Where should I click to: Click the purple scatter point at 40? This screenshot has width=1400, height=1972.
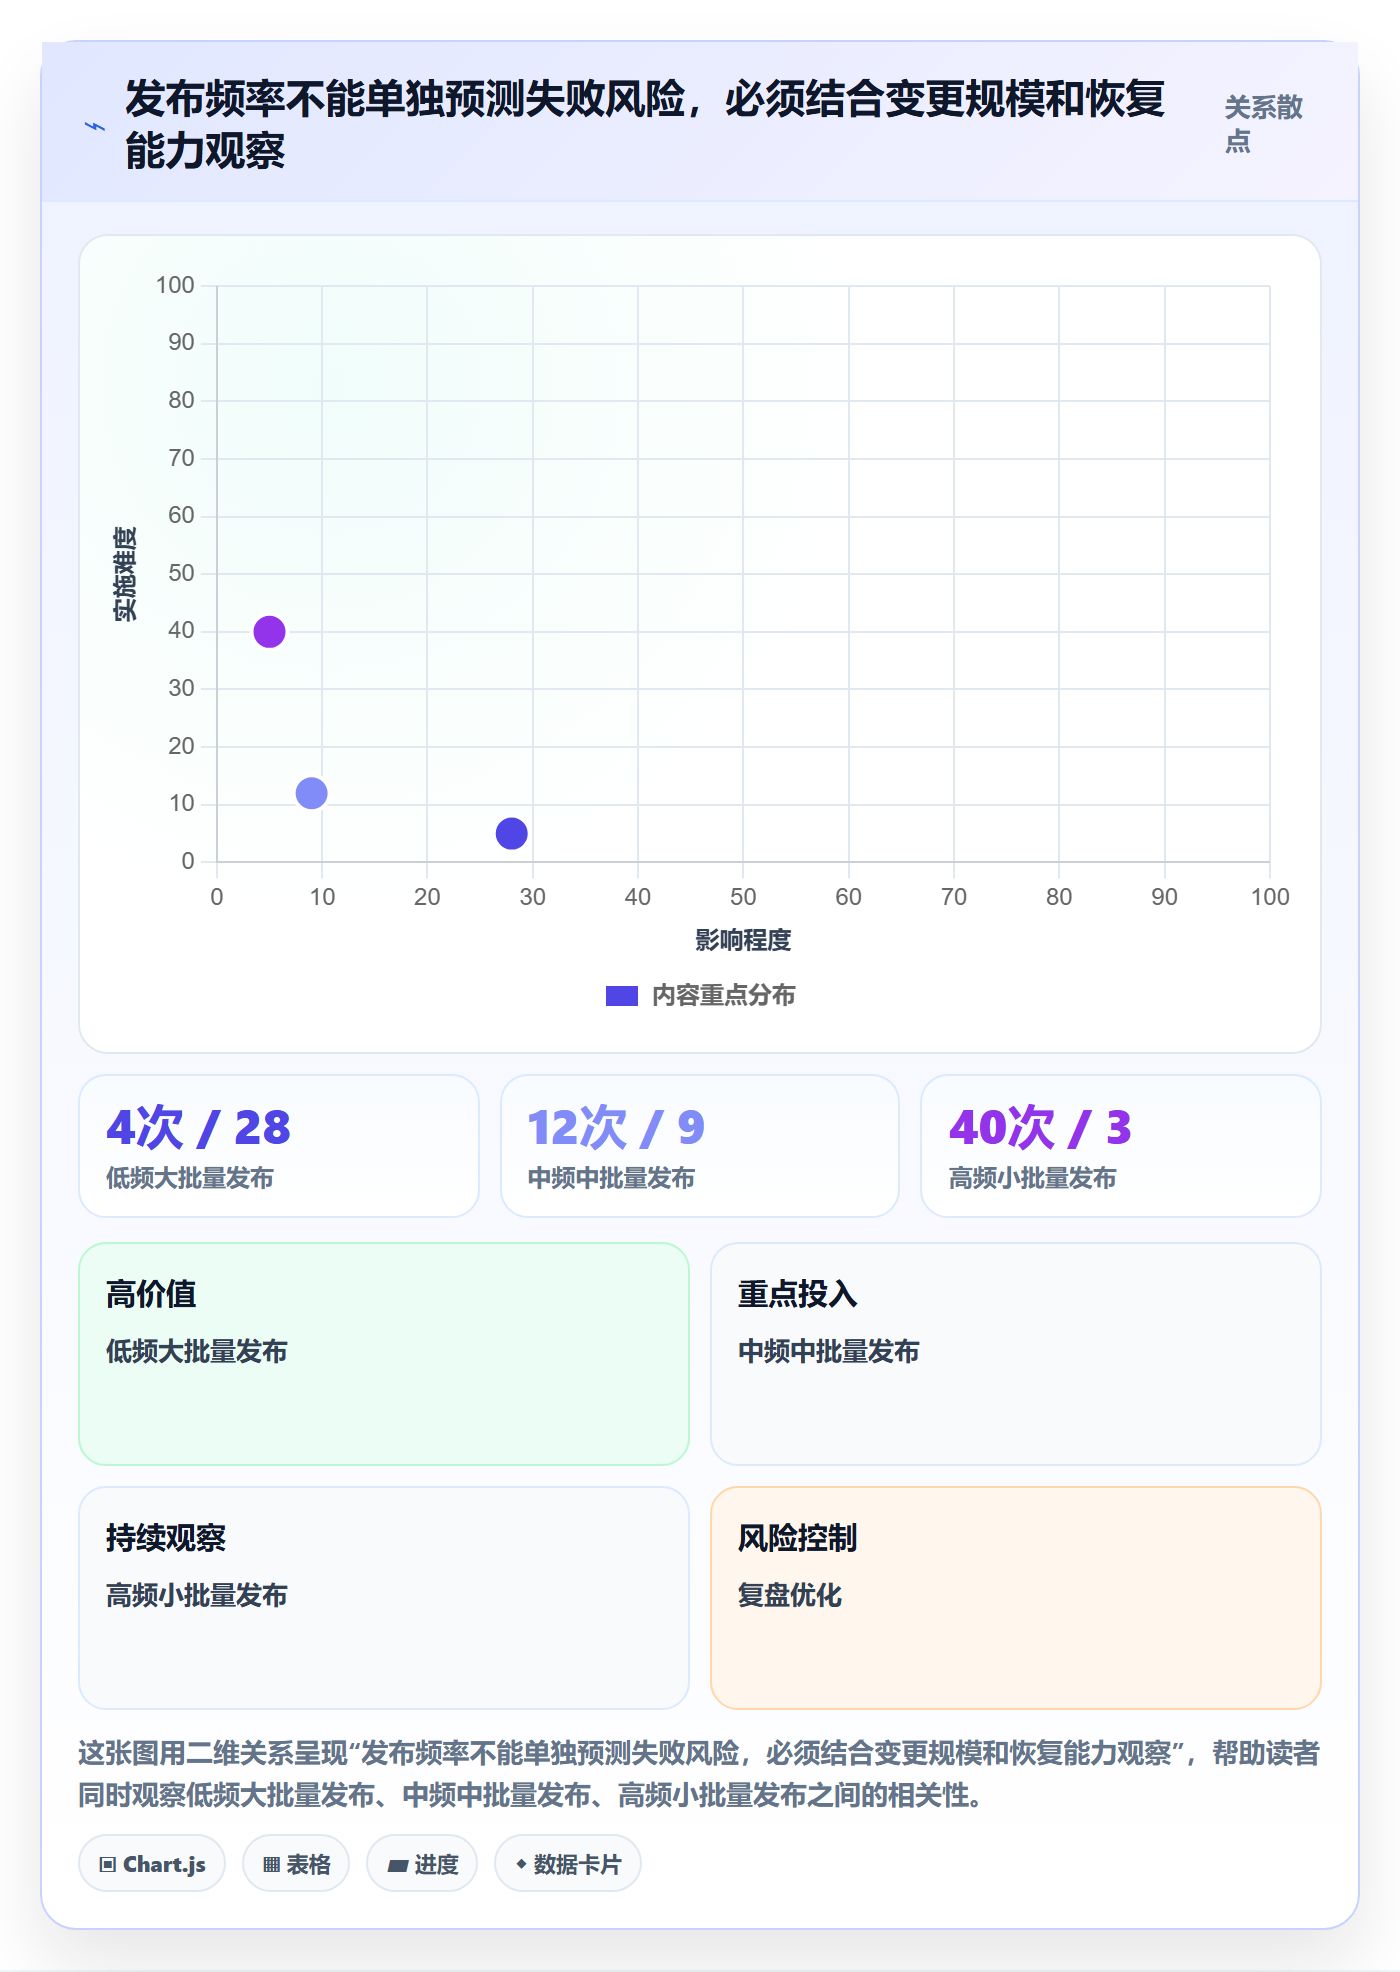[x=269, y=632]
